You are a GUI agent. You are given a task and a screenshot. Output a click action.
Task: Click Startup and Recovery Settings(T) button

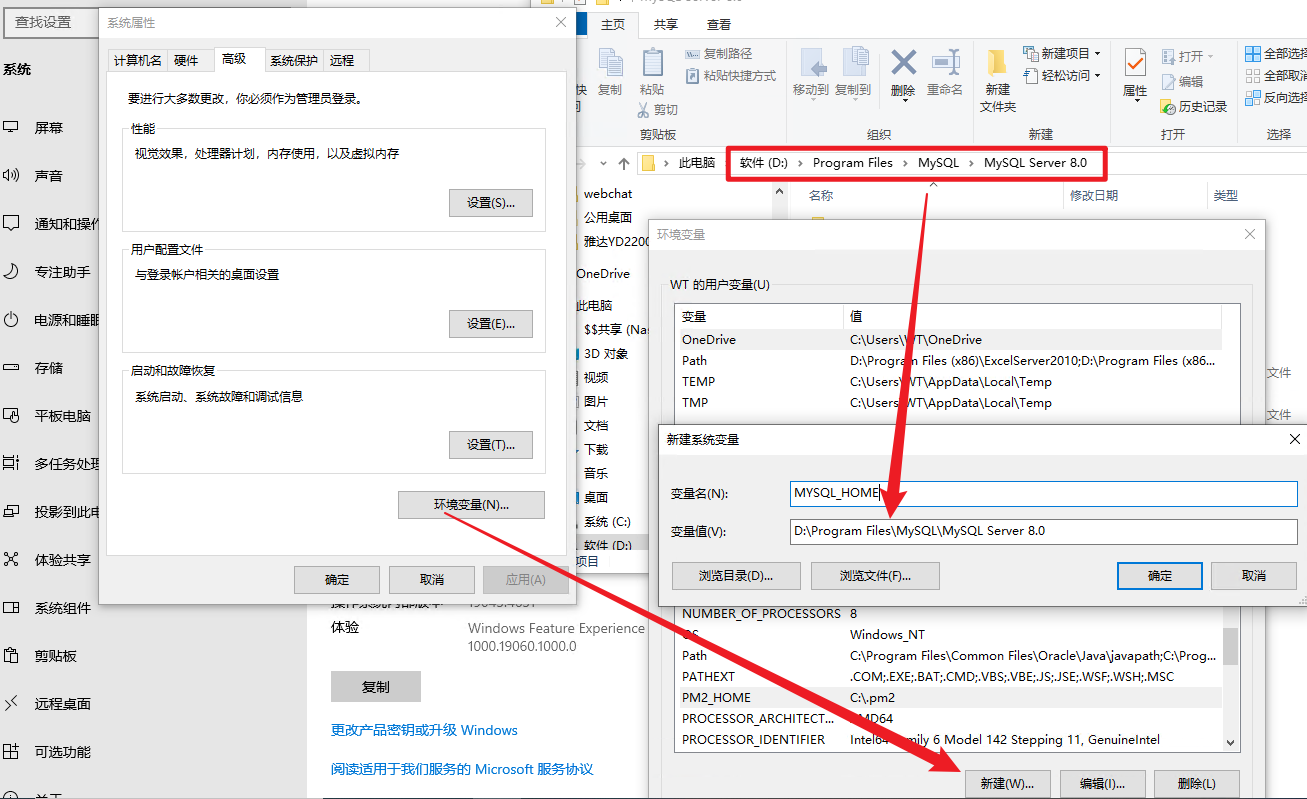tap(491, 445)
